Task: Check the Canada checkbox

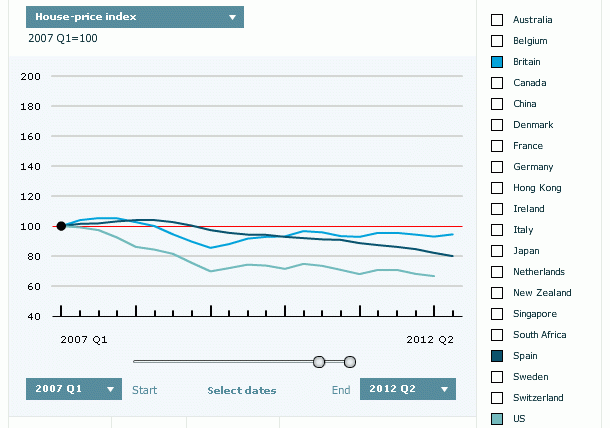Action: [x=497, y=83]
